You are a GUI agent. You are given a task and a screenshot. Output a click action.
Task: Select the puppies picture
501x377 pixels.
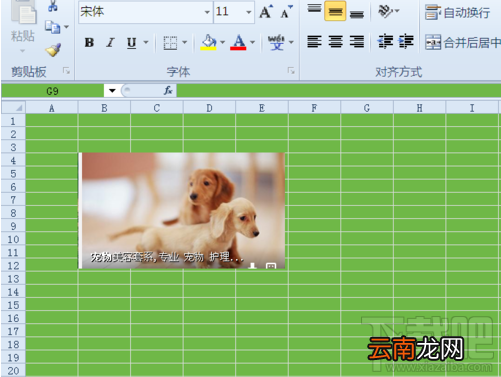[181, 211]
